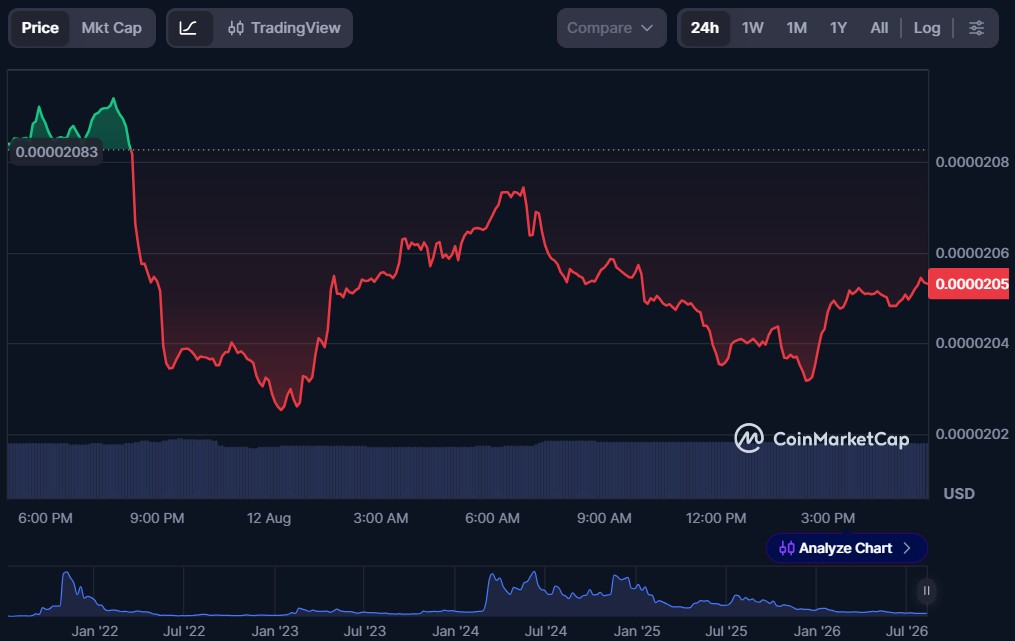This screenshot has width=1015, height=641.
Task: Select the line chart icon
Action: [x=188, y=28]
